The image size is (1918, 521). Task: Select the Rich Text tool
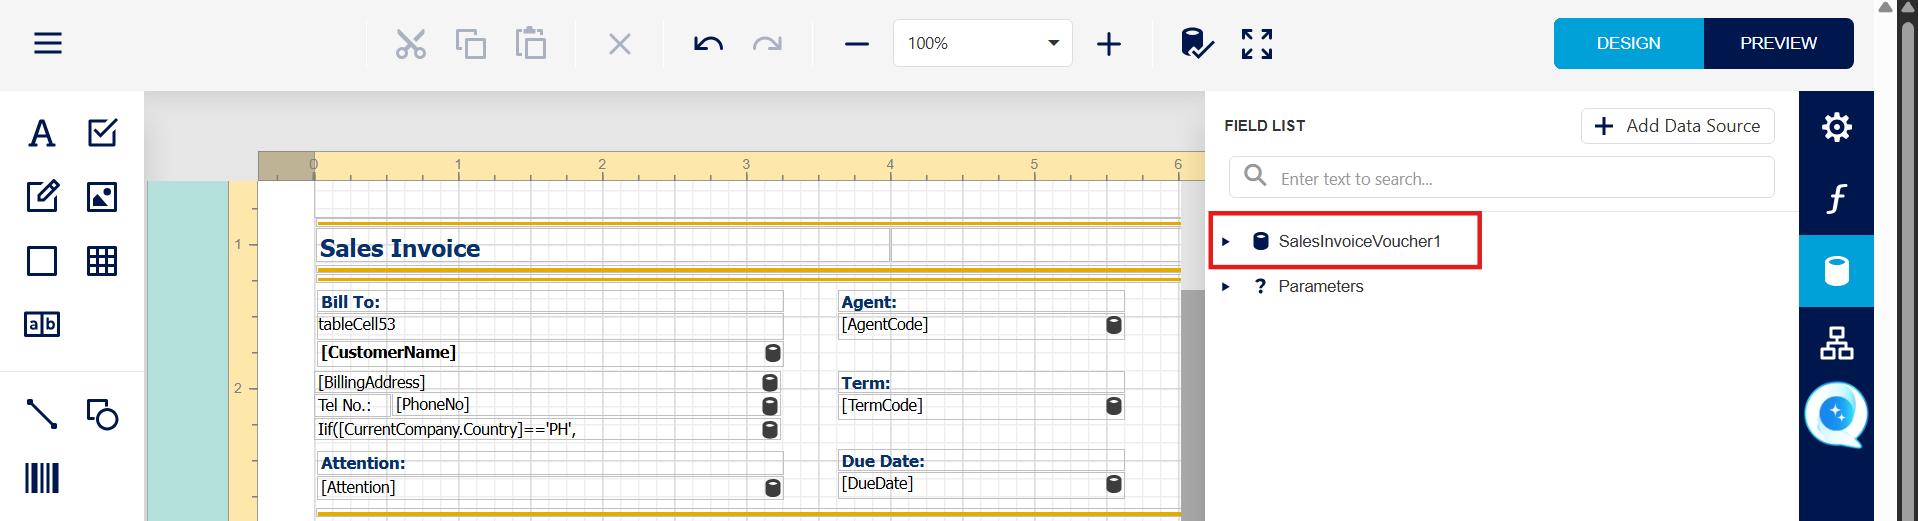pos(42,196)
